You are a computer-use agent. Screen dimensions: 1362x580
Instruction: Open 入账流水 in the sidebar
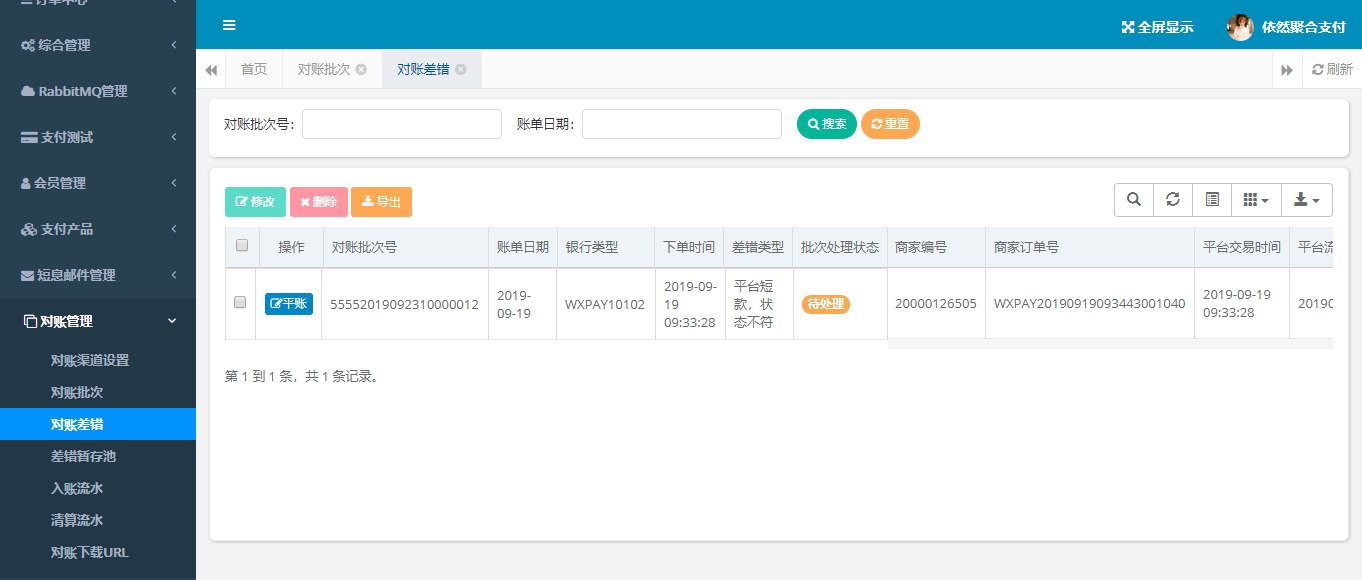coord(98,488)
